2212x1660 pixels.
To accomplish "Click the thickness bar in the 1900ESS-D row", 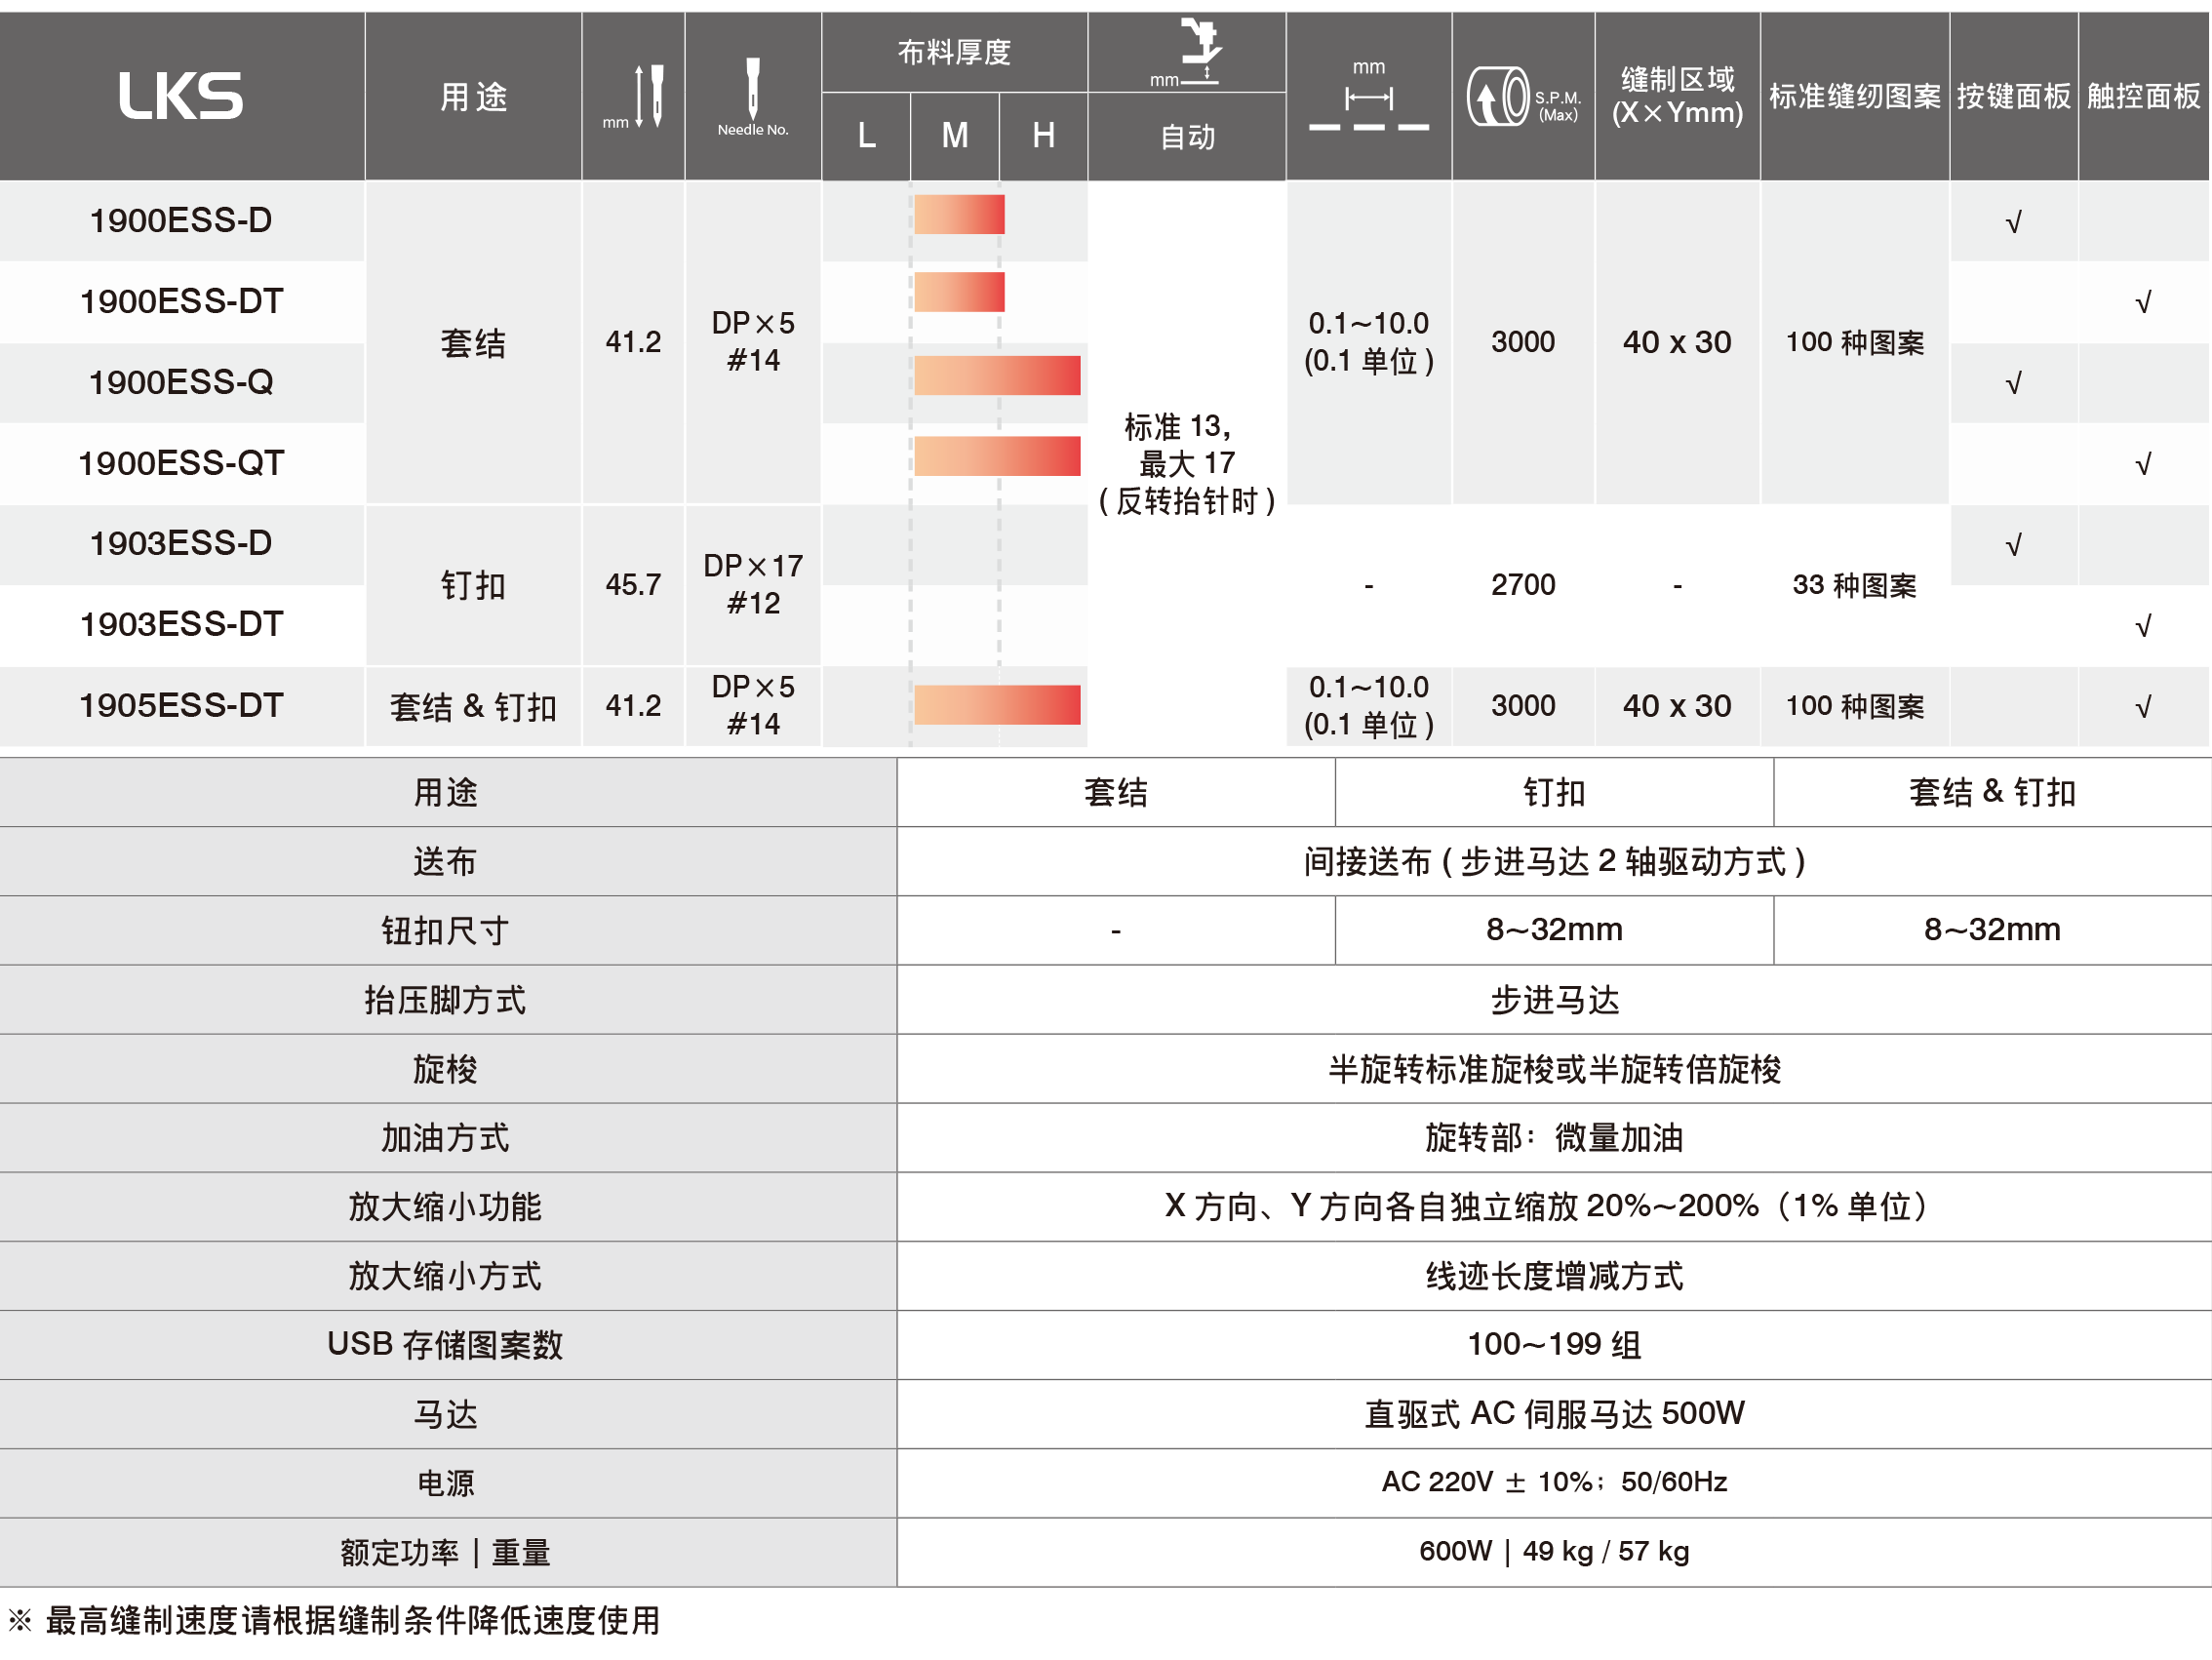I will point(959,214).
